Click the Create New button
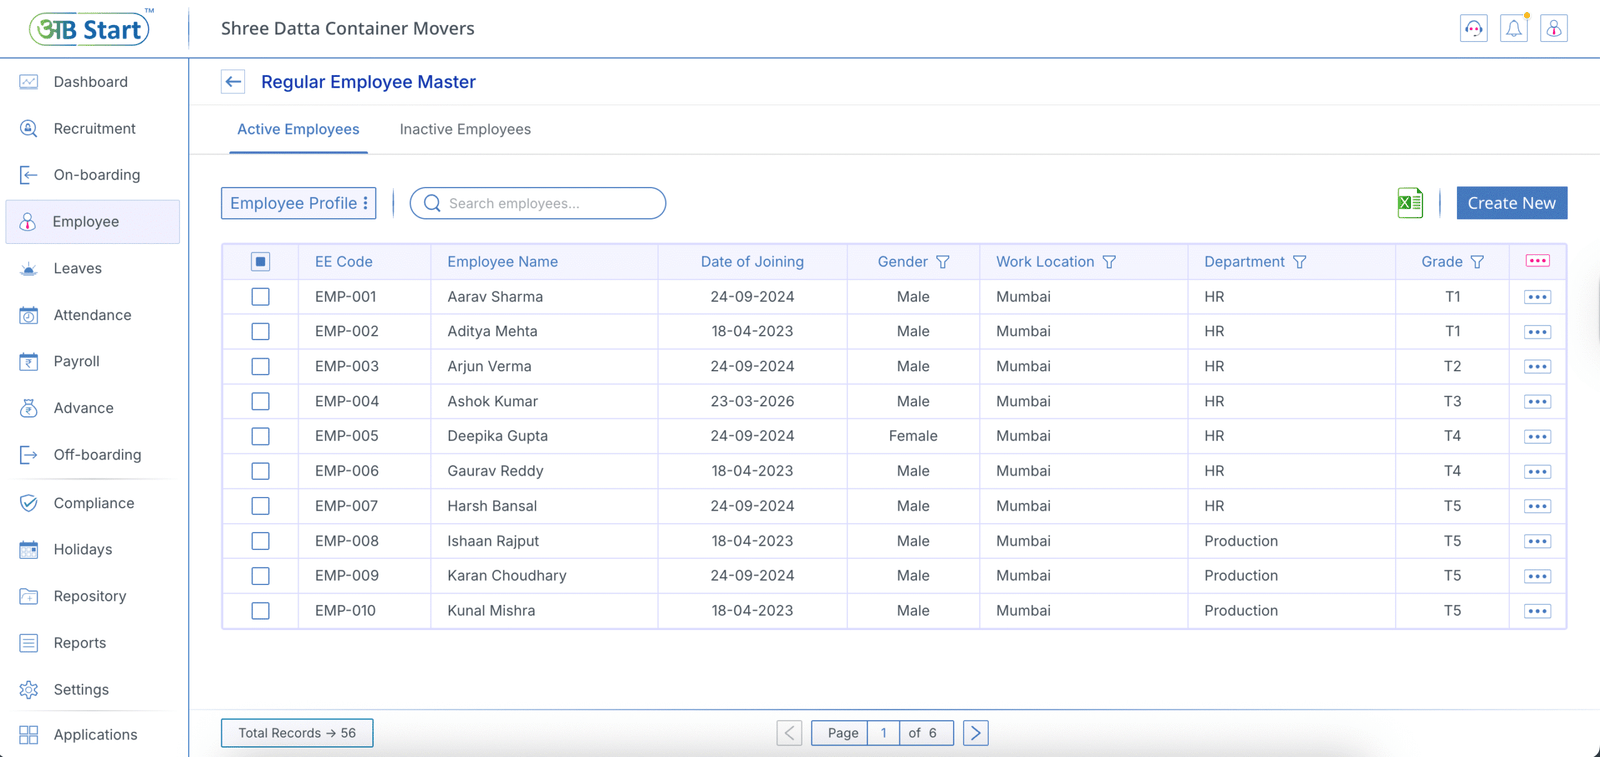Screen dimensions: 1600x757 1511,203
